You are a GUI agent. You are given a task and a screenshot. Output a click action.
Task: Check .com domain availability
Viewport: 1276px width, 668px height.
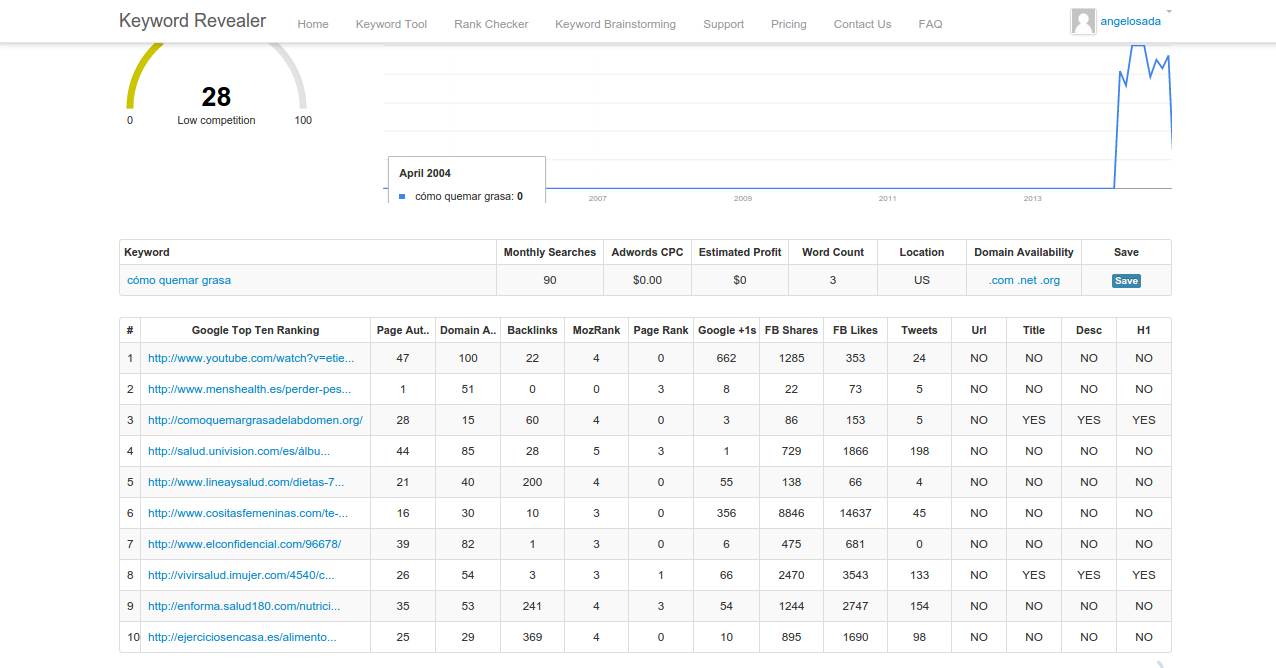[x=1001, y=280]
